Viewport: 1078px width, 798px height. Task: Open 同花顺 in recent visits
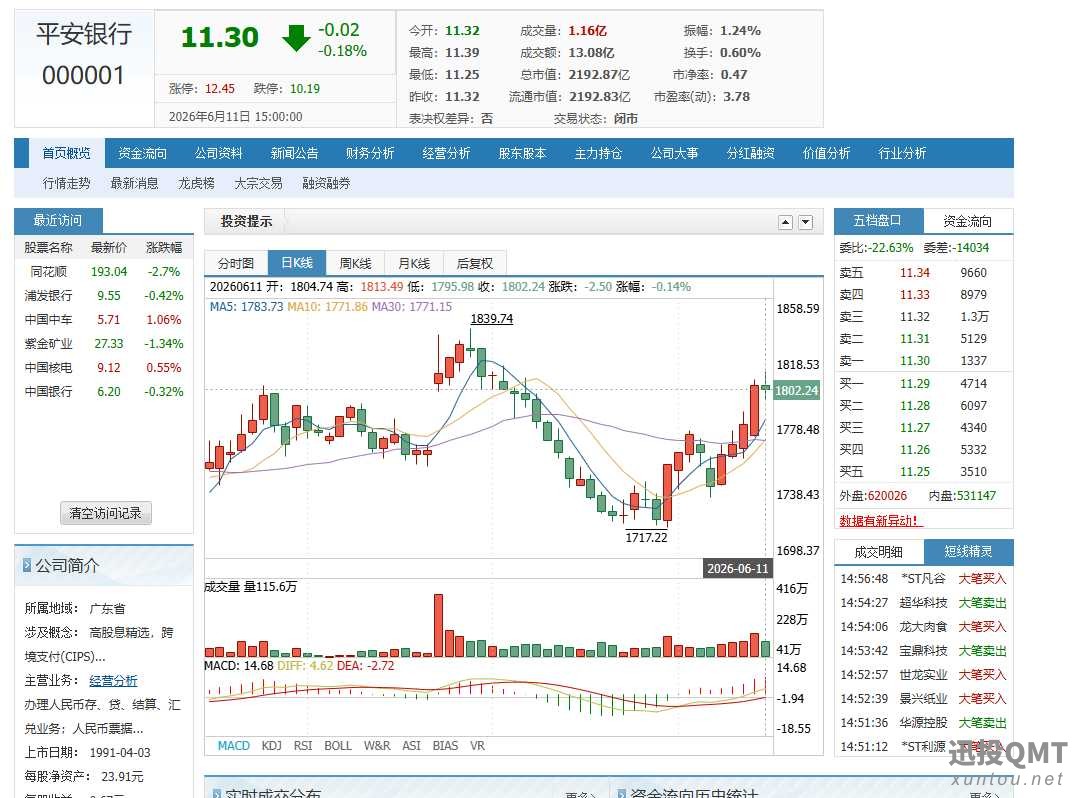coord(48,271)
